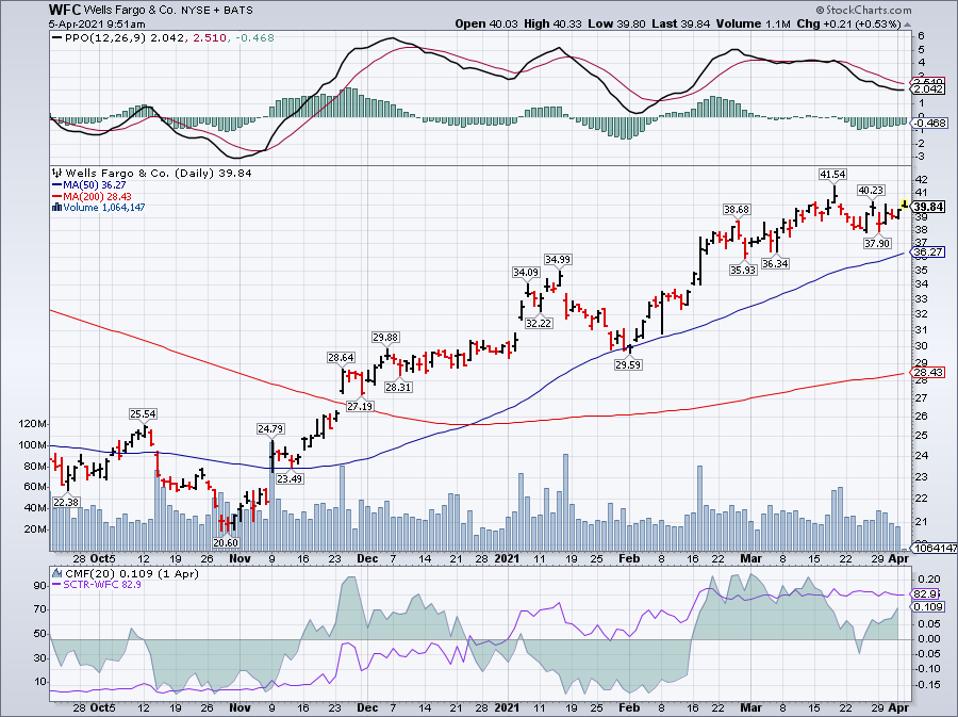This screenshot has width=958, height=717.
Task: Click the 28.31 price label
Action: point(398,387)
